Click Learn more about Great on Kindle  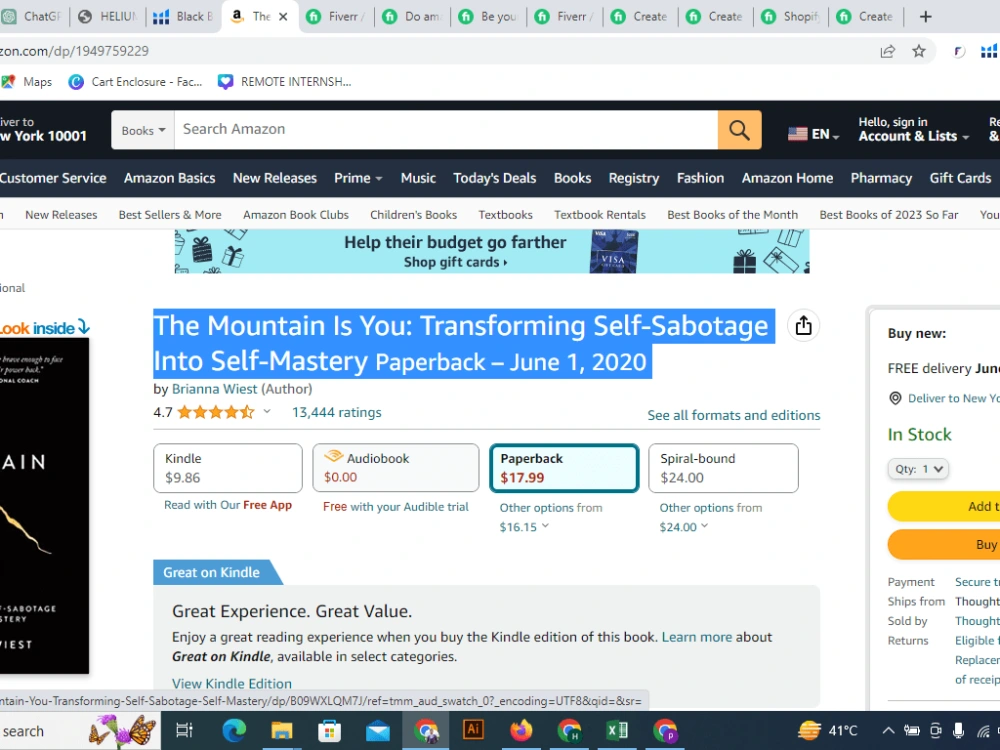[x=696, y=637]
